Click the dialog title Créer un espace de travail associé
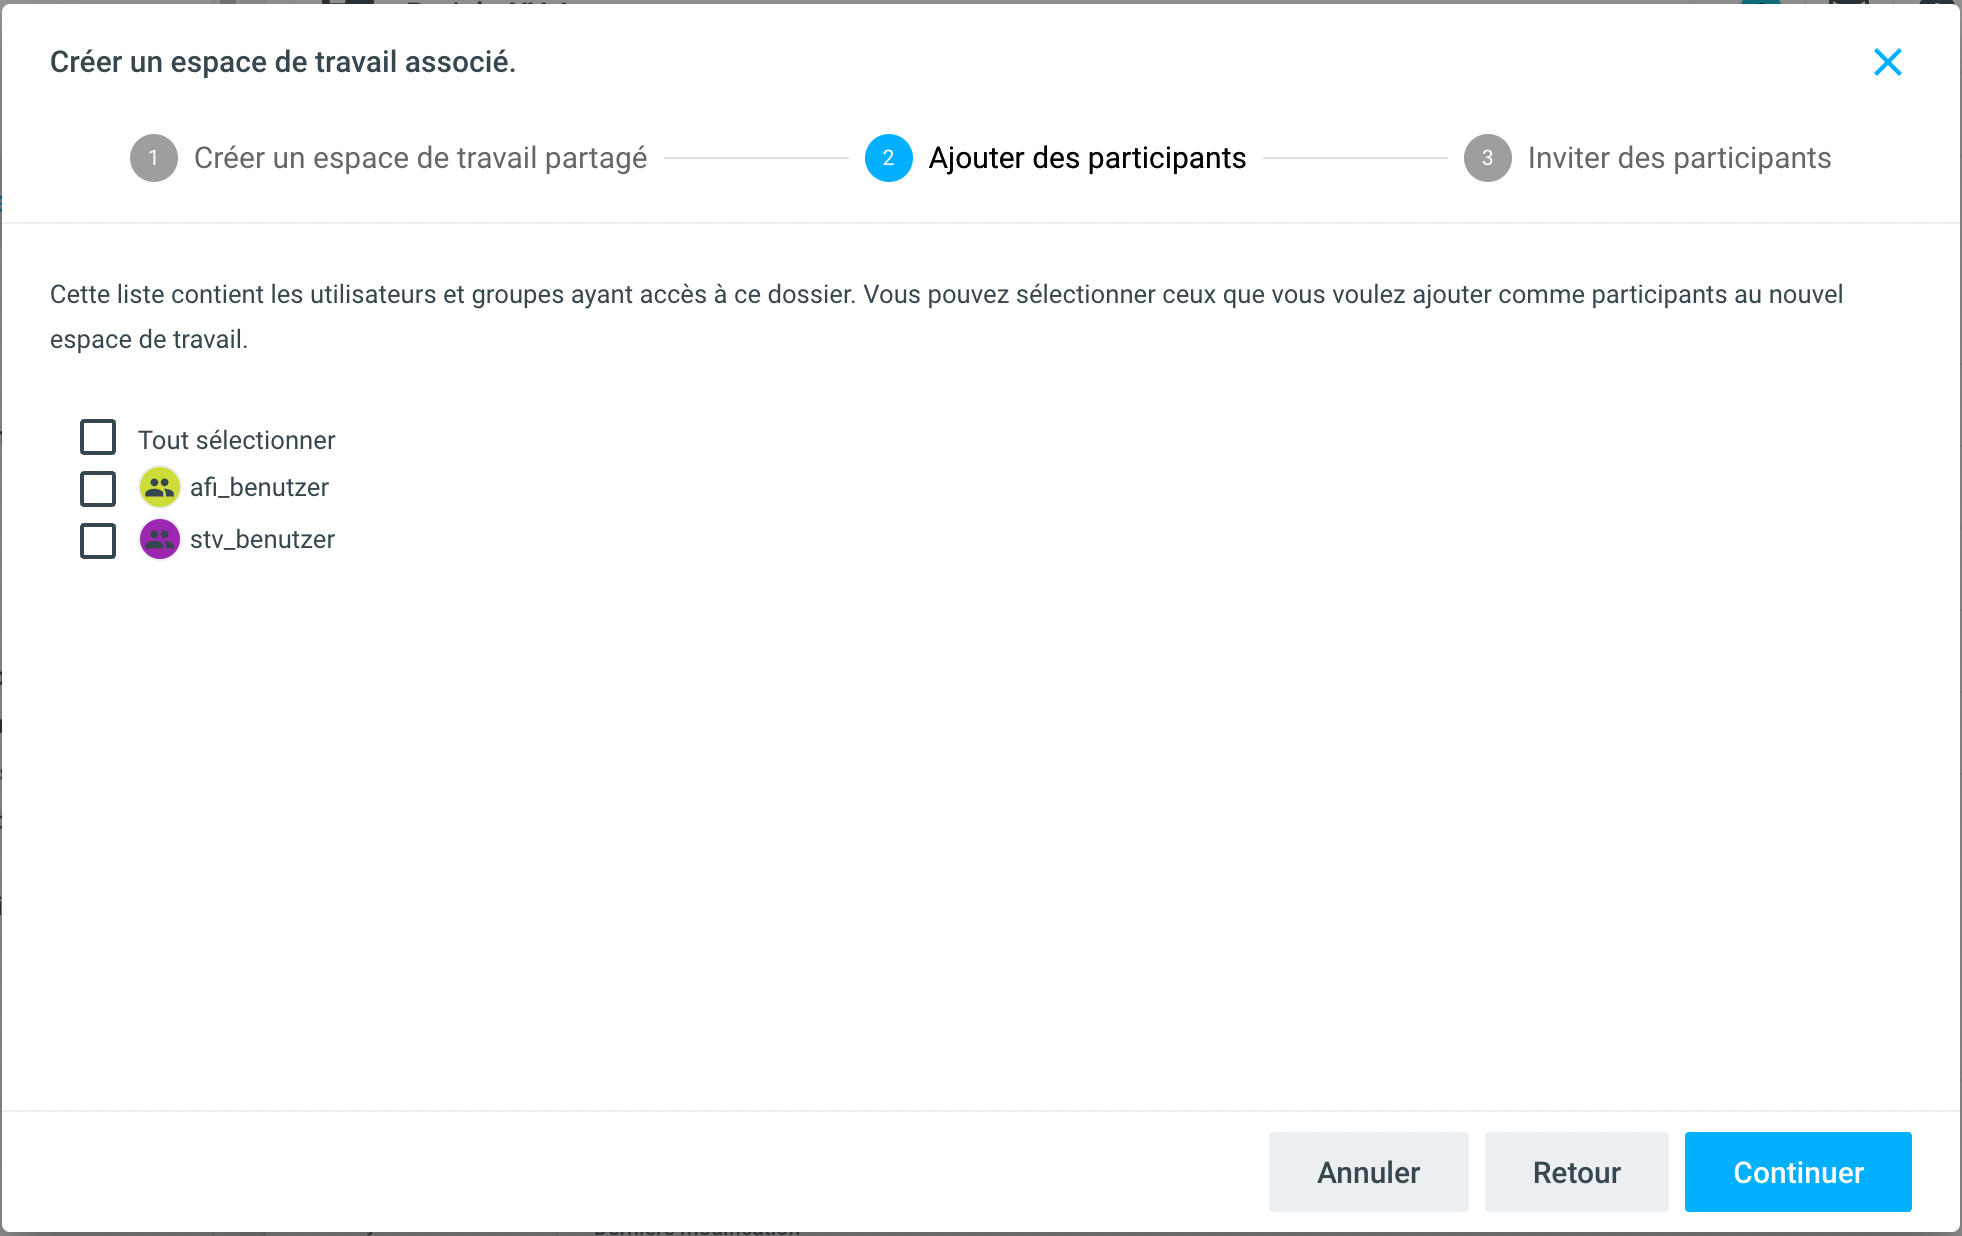The height and width of the screenshot is (1236, 1962). click(283, 62)
